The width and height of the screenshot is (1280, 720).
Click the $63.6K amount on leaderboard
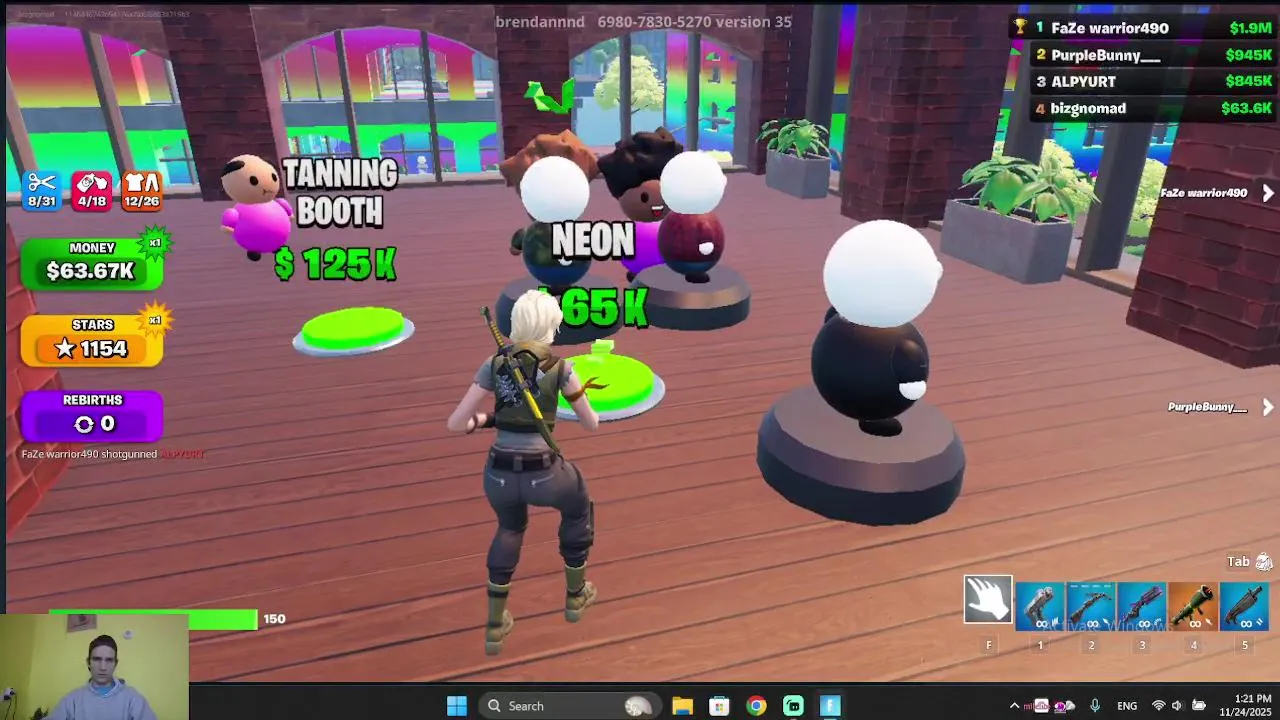[x=1246, y=108]
